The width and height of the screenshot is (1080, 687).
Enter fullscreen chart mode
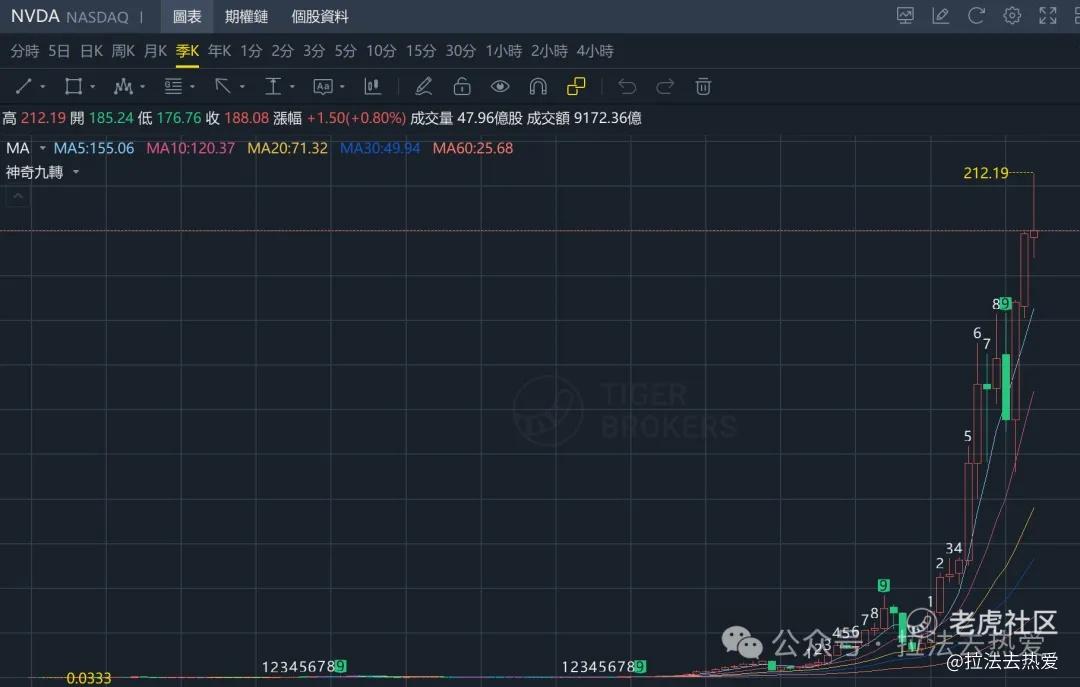[1048, 15]
